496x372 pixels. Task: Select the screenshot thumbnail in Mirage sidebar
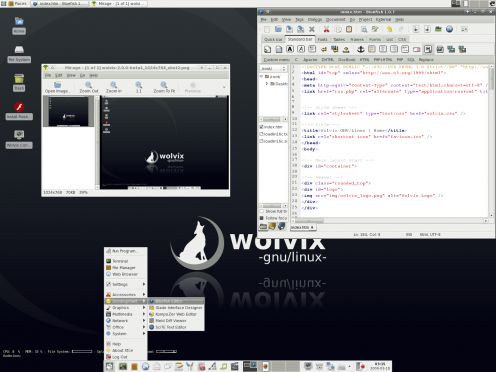tap(69, 112)
